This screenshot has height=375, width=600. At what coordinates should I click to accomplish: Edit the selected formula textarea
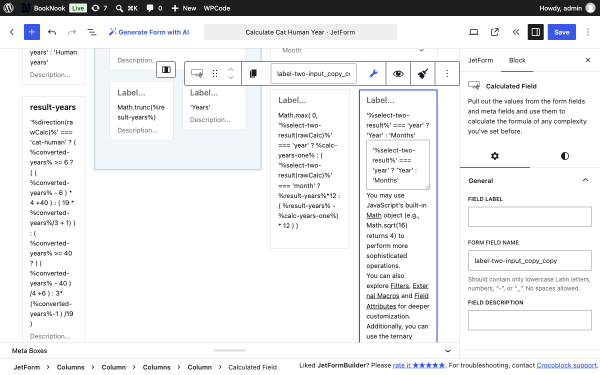[398, 165]
